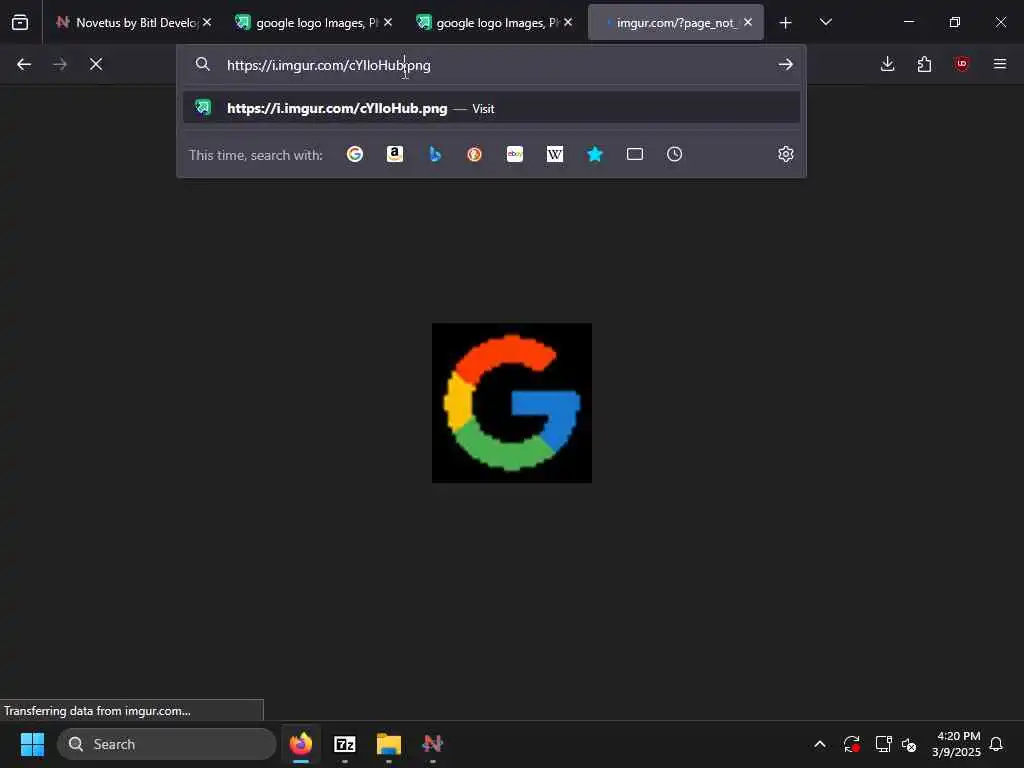Image resolution: width=1024 pixels, height=768 pixels.
Task: Close the second google logo Images tab
Action: tap(568, 22)
